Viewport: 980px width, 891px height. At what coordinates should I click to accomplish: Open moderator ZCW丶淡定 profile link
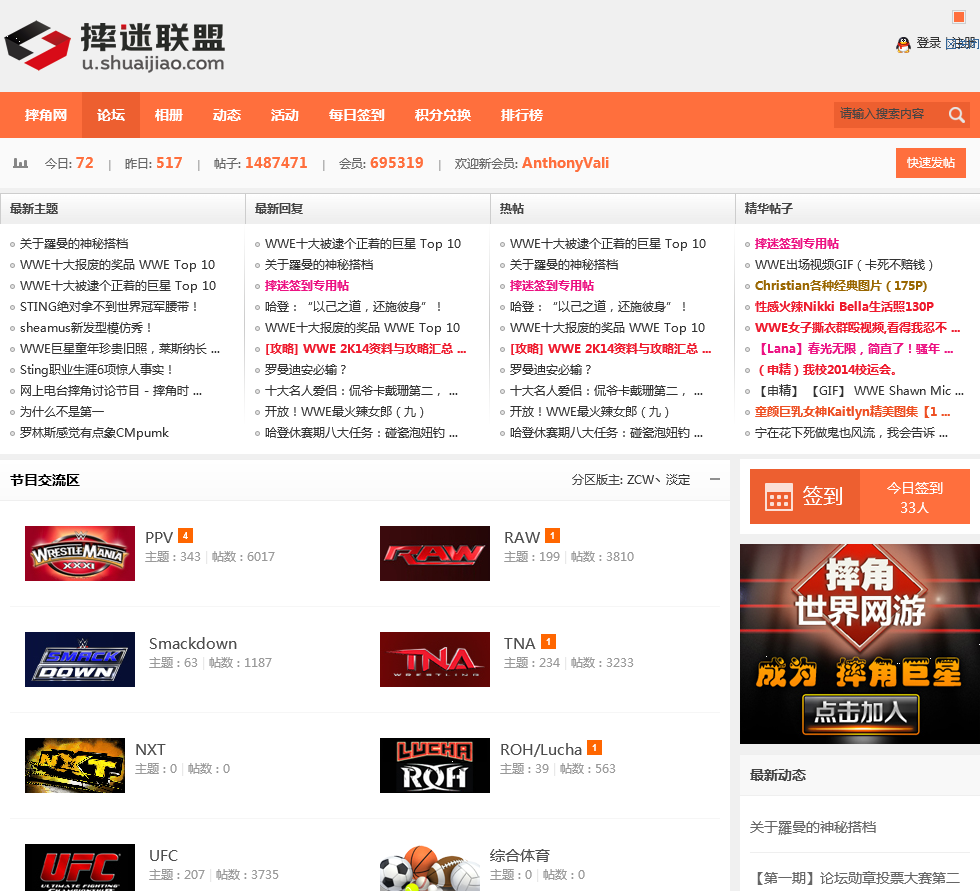pos(658,480)
